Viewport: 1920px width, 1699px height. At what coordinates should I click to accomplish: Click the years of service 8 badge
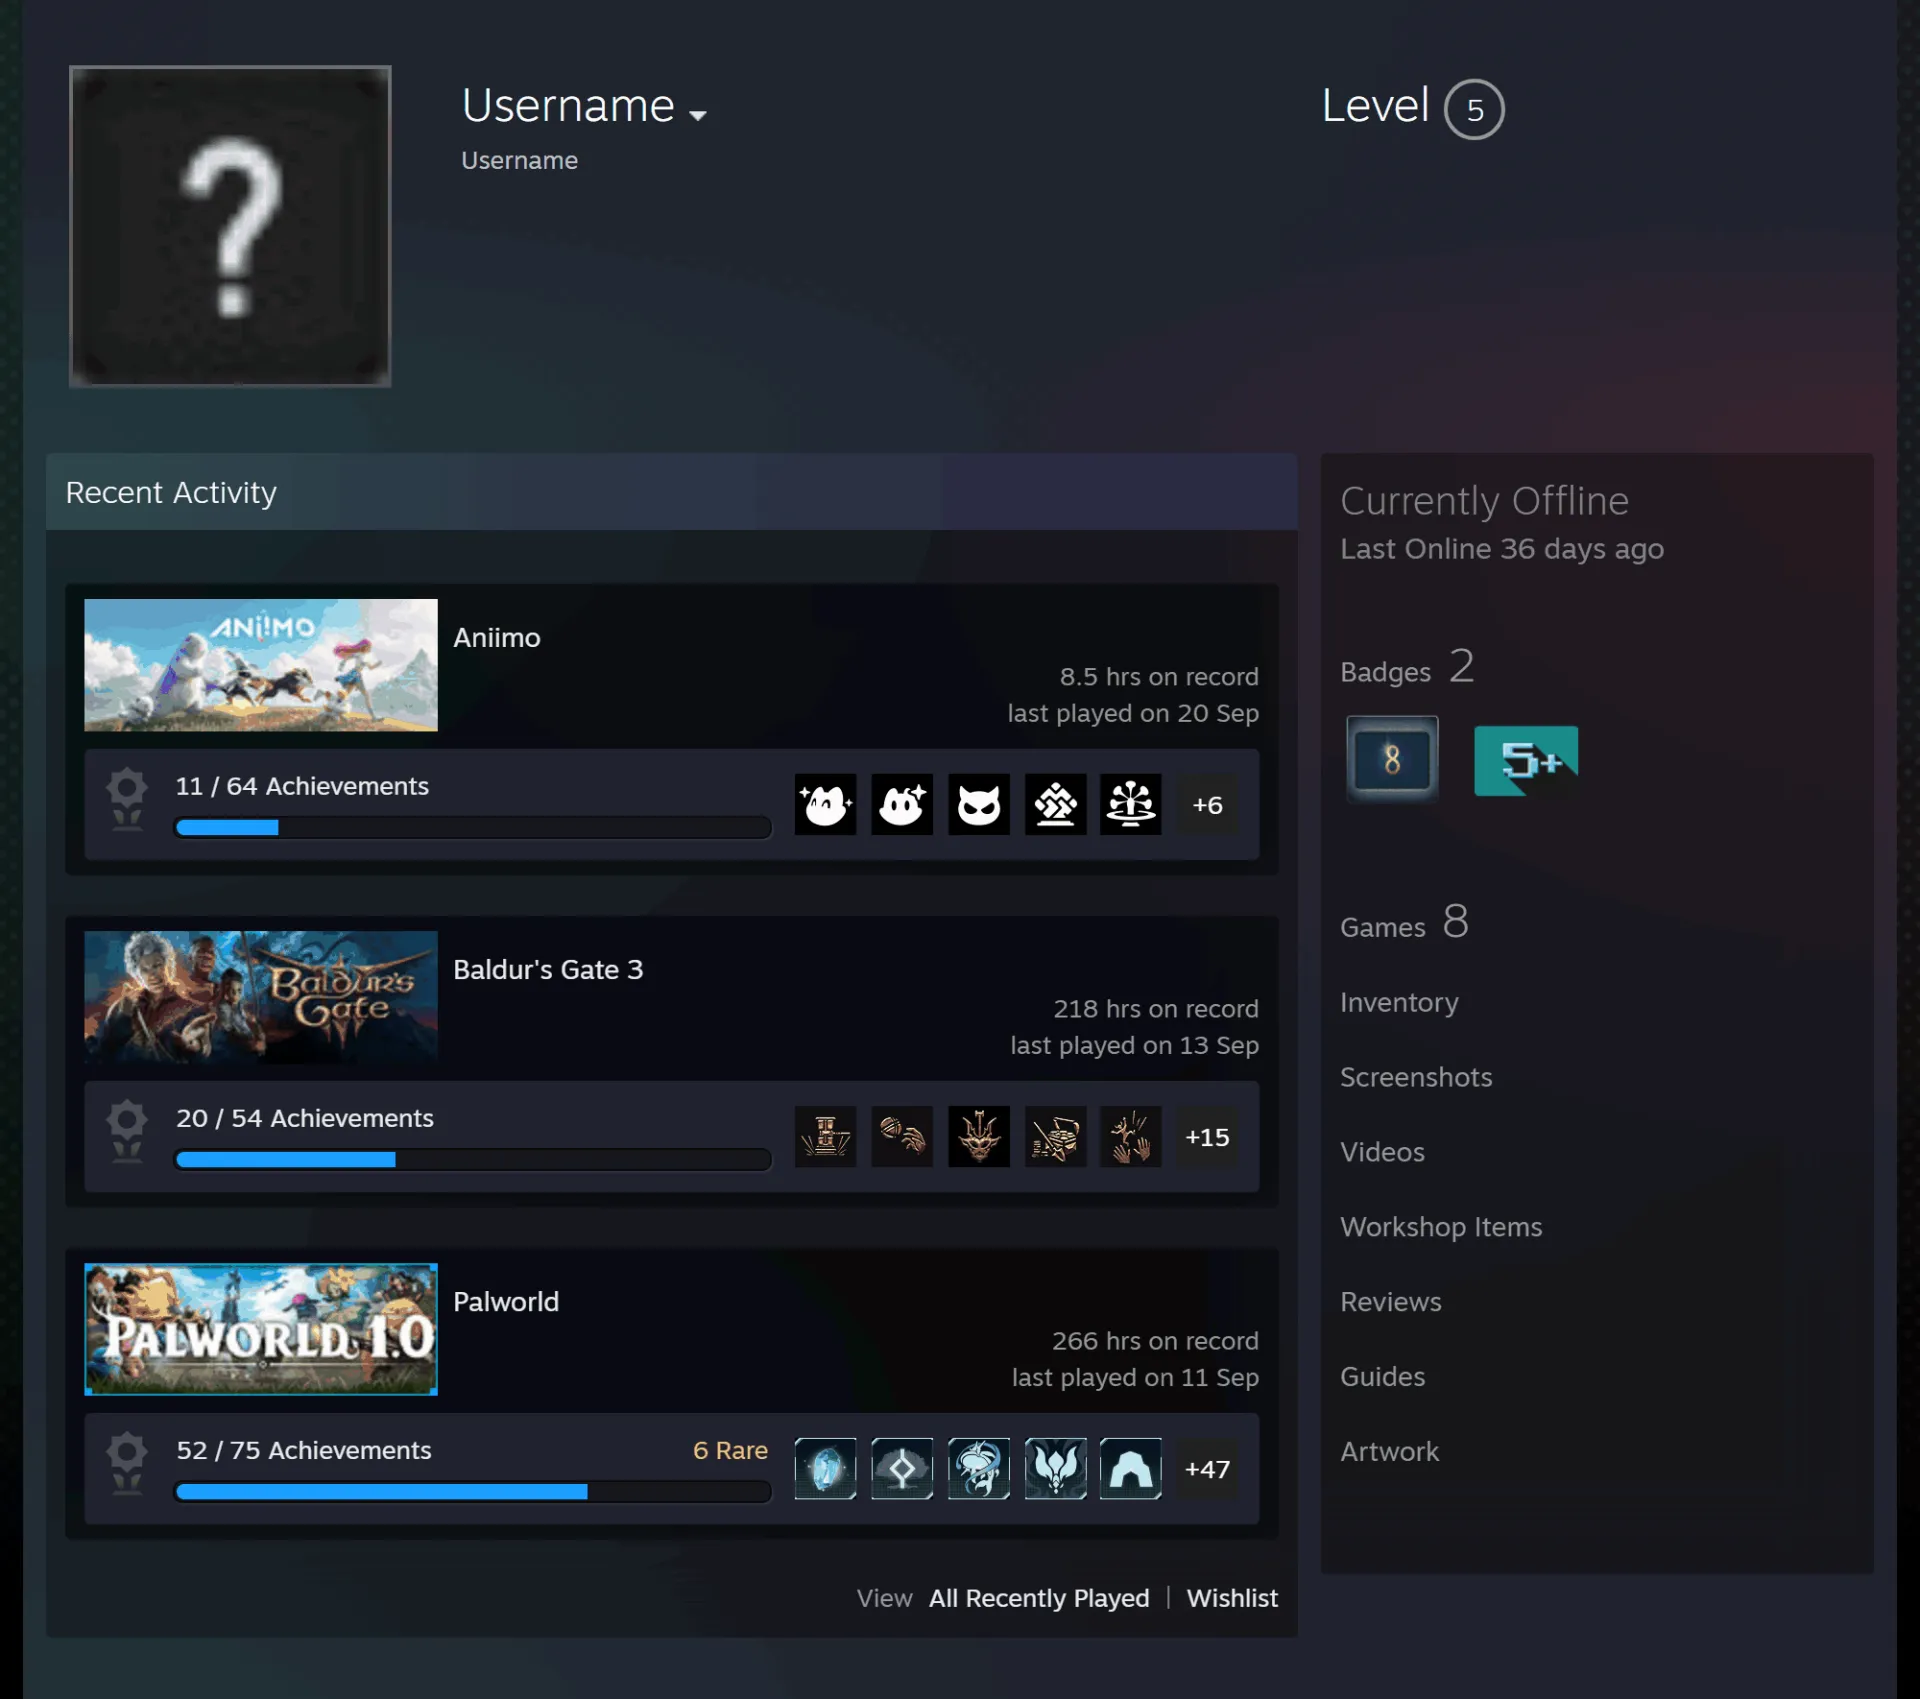(1392, 760)
